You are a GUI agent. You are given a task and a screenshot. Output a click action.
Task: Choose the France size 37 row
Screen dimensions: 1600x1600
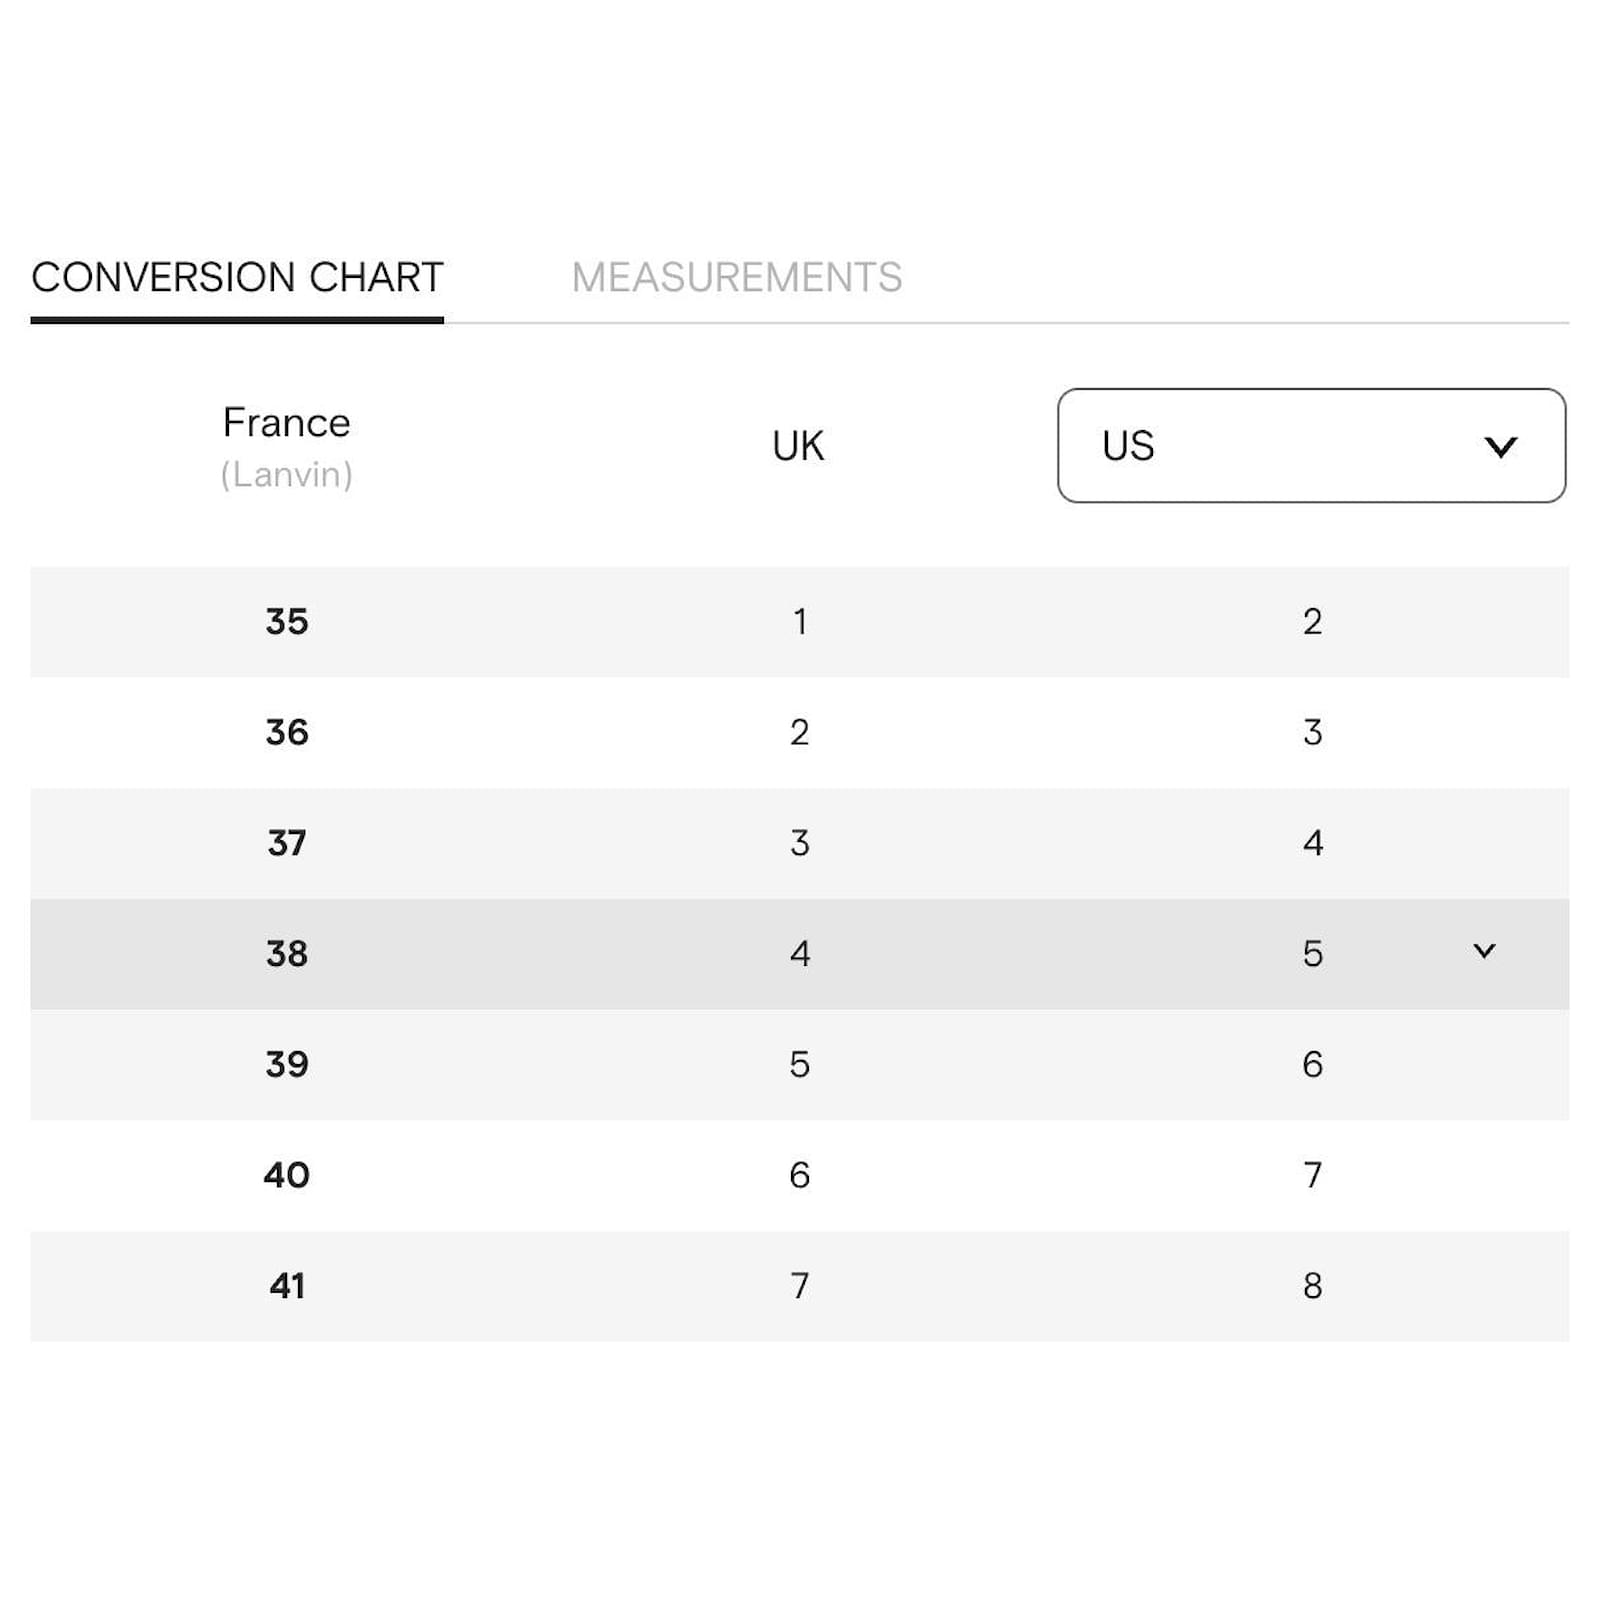(x=799, y=843)
